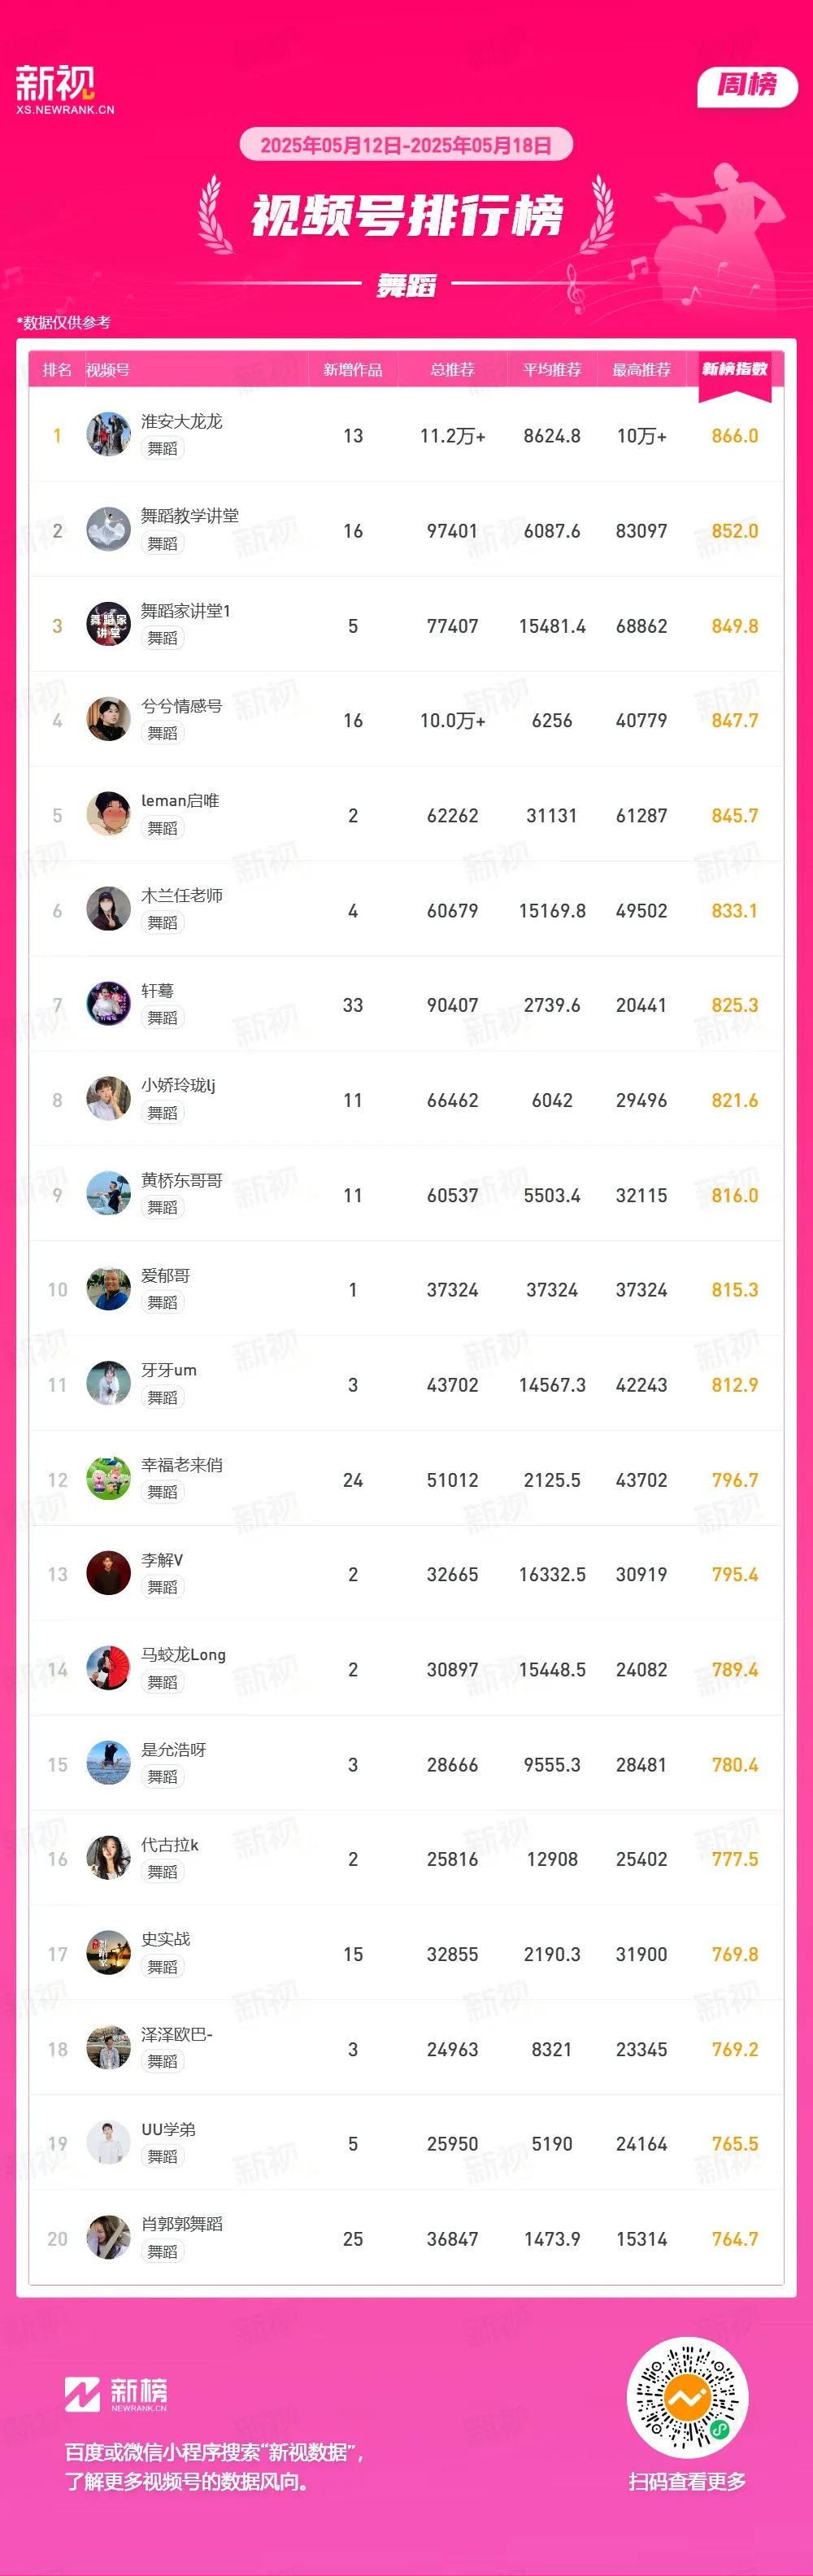Click the 新榜指数 column header
813x2576 pixels.
coord(734,370)
